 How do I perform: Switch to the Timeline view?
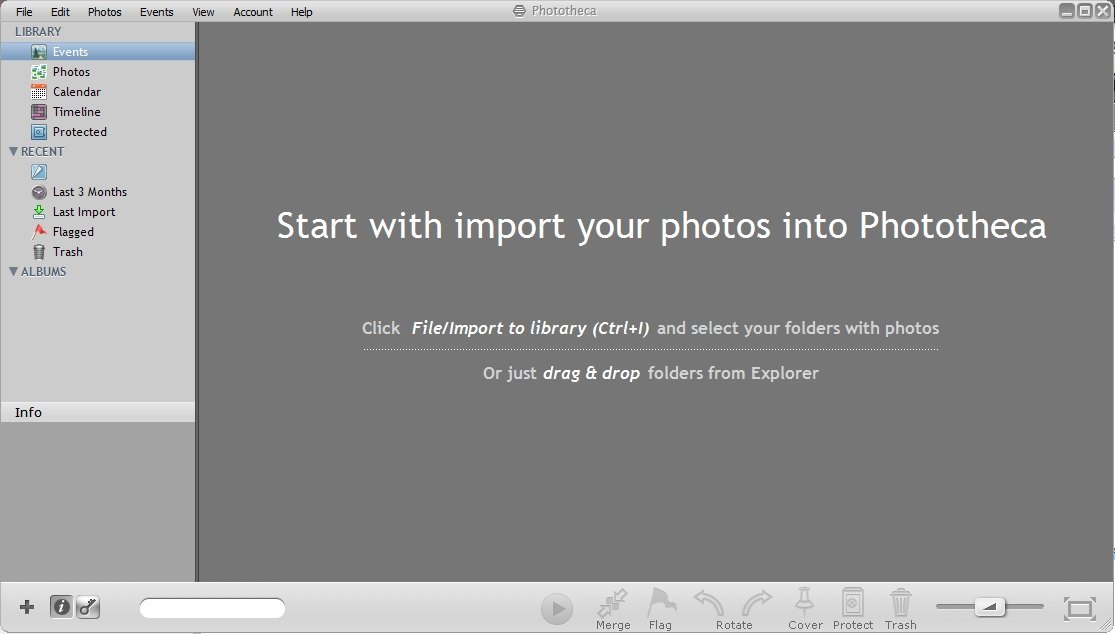coord(78,111)
